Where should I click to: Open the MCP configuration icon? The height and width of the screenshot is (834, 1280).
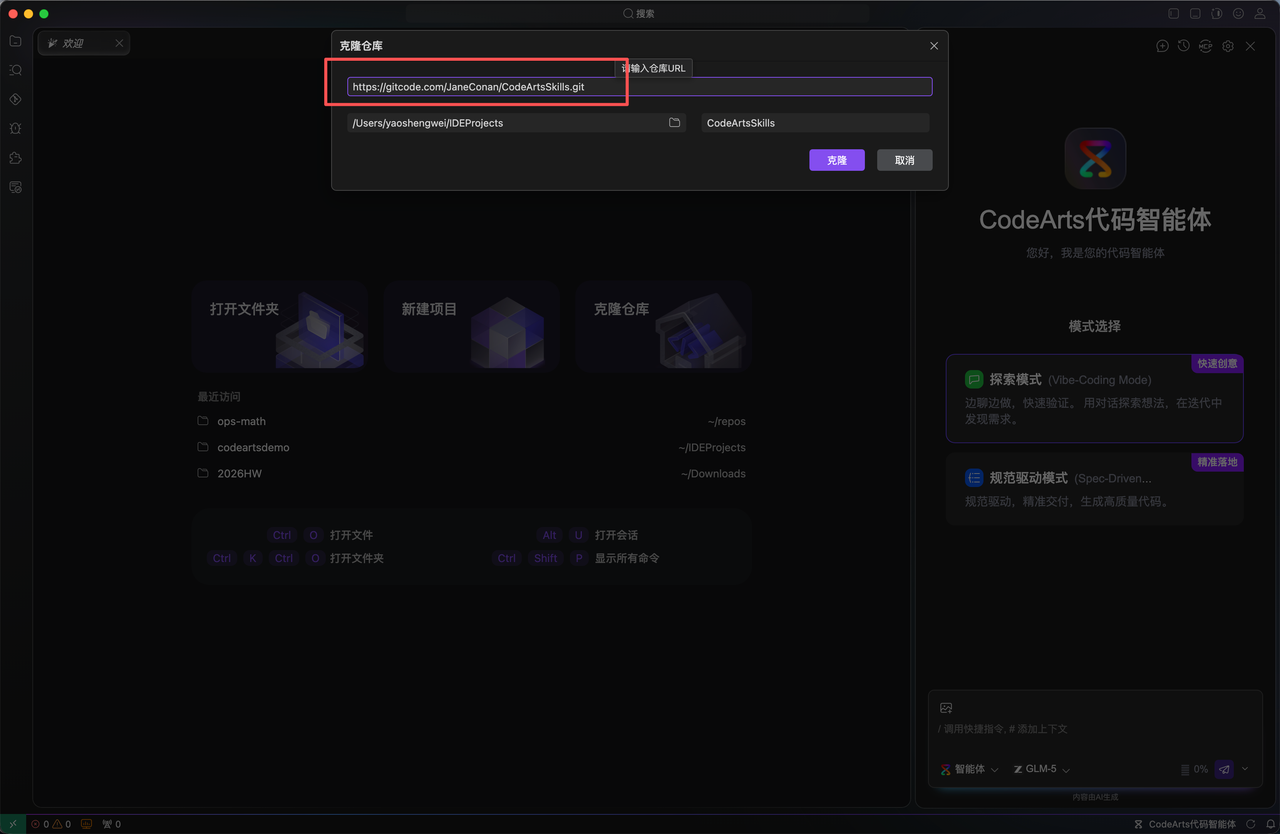[1205, 46]
